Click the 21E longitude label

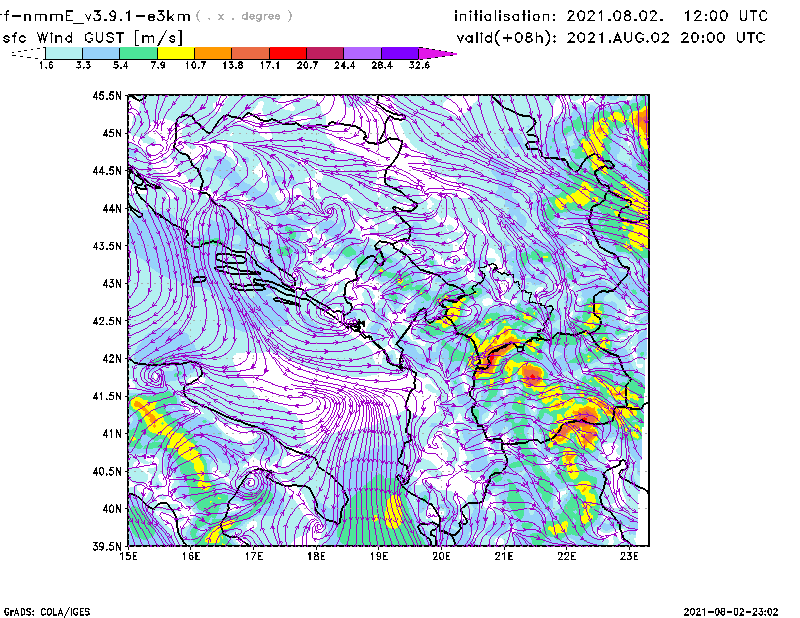tap(504, 556)
